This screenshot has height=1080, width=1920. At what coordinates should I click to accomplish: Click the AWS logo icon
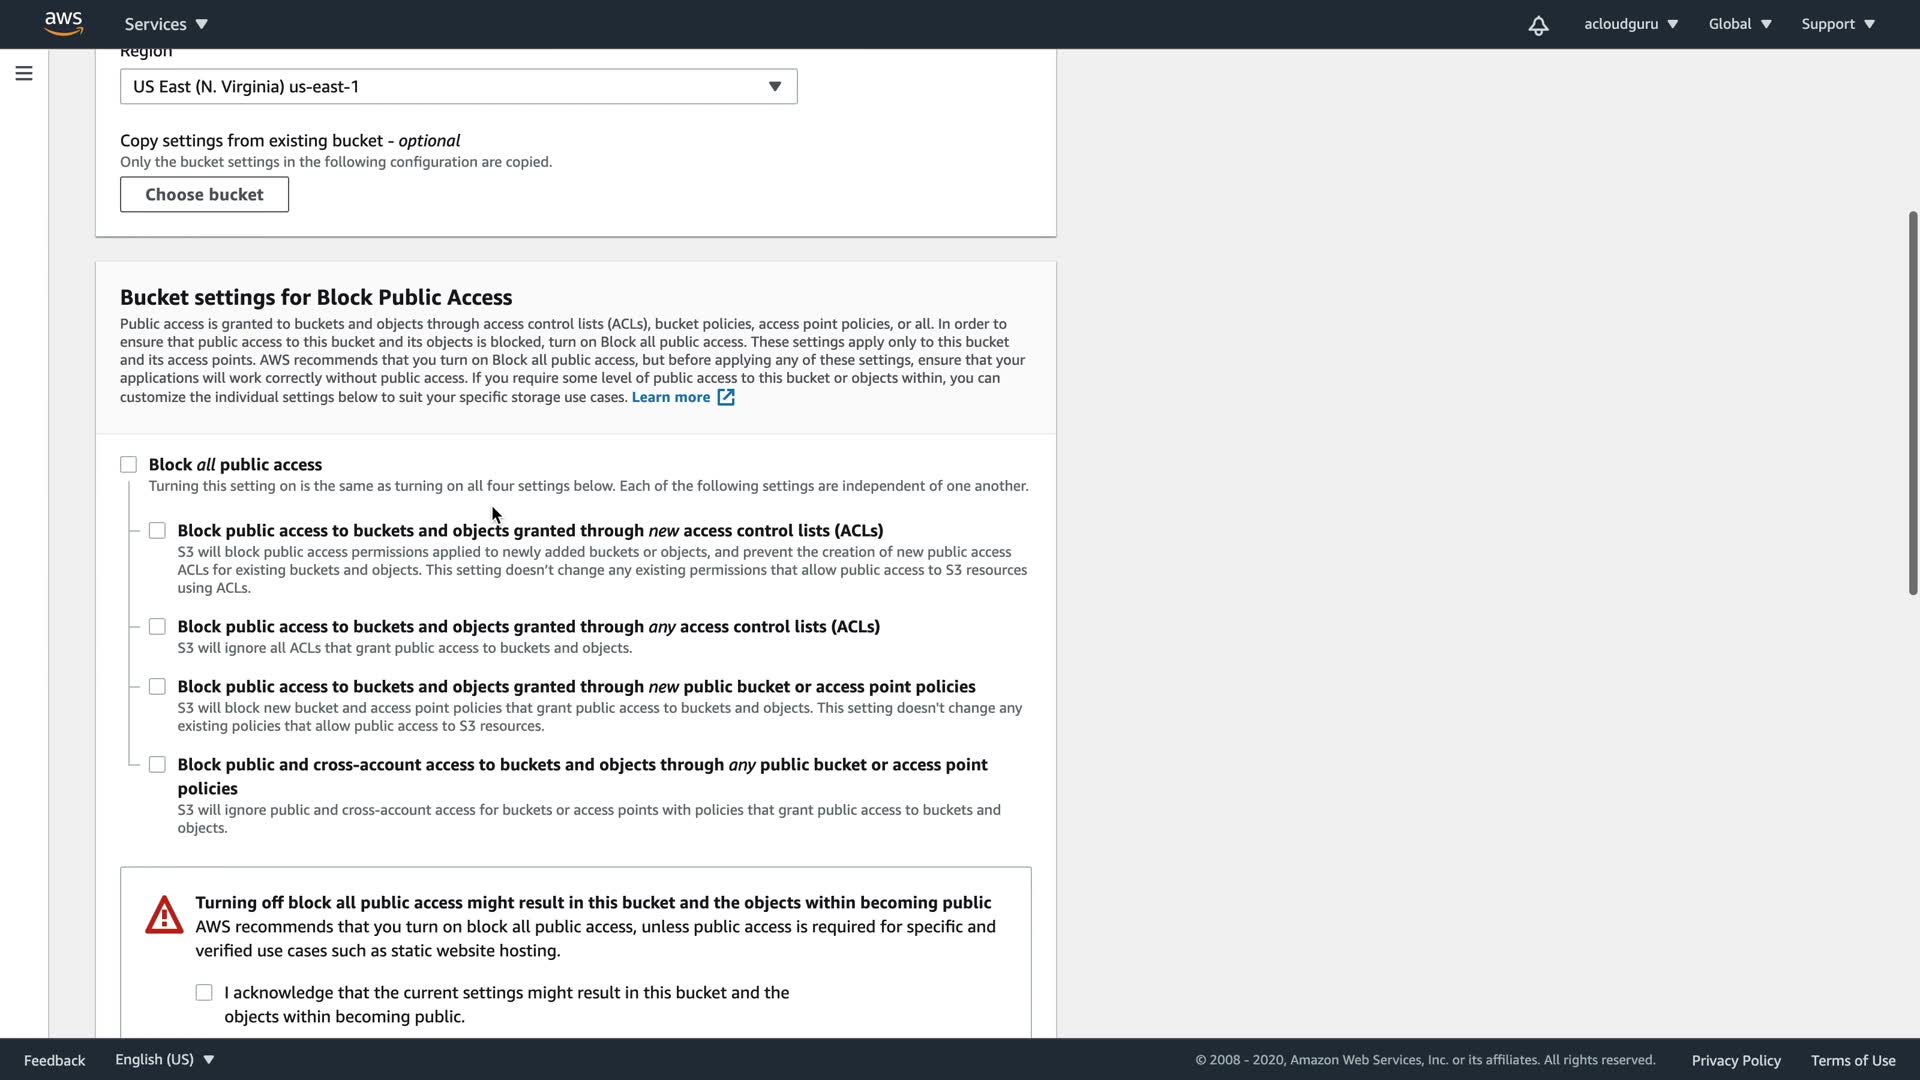pyautogui.click(x=63, y=23)
